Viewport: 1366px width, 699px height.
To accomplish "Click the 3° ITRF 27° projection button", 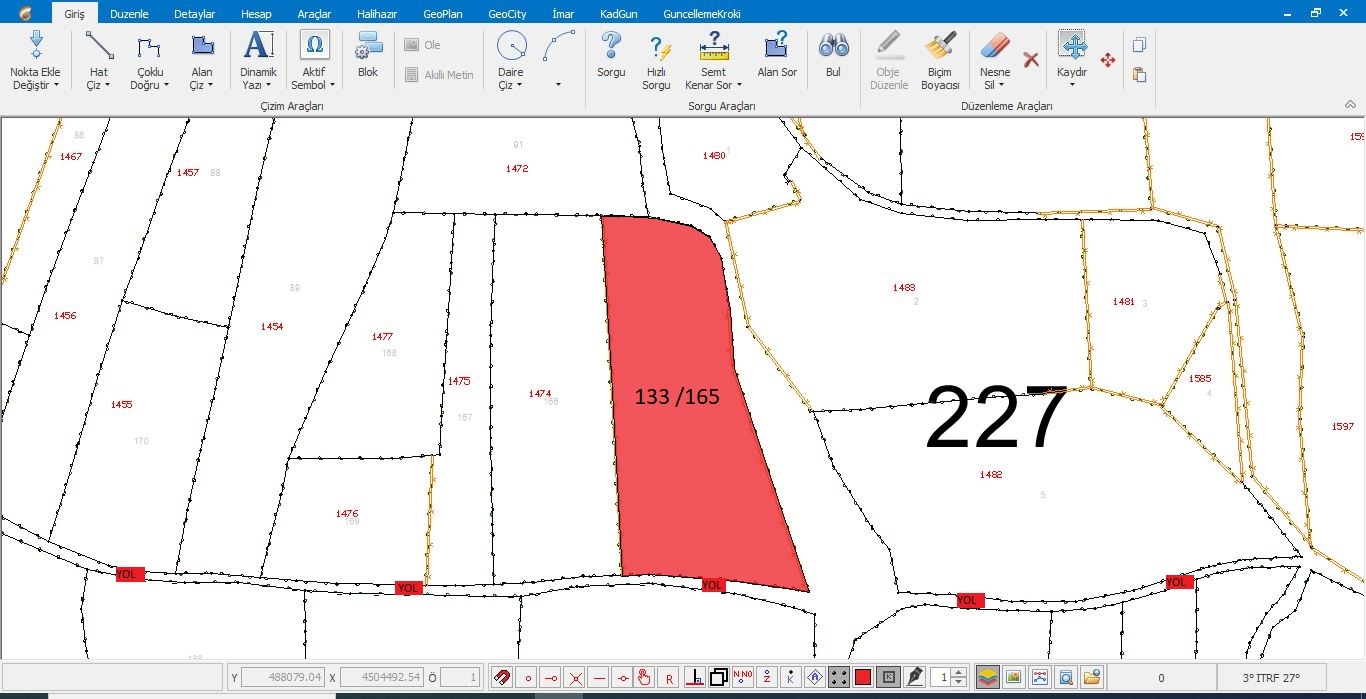I will [x=1271, y=677].
